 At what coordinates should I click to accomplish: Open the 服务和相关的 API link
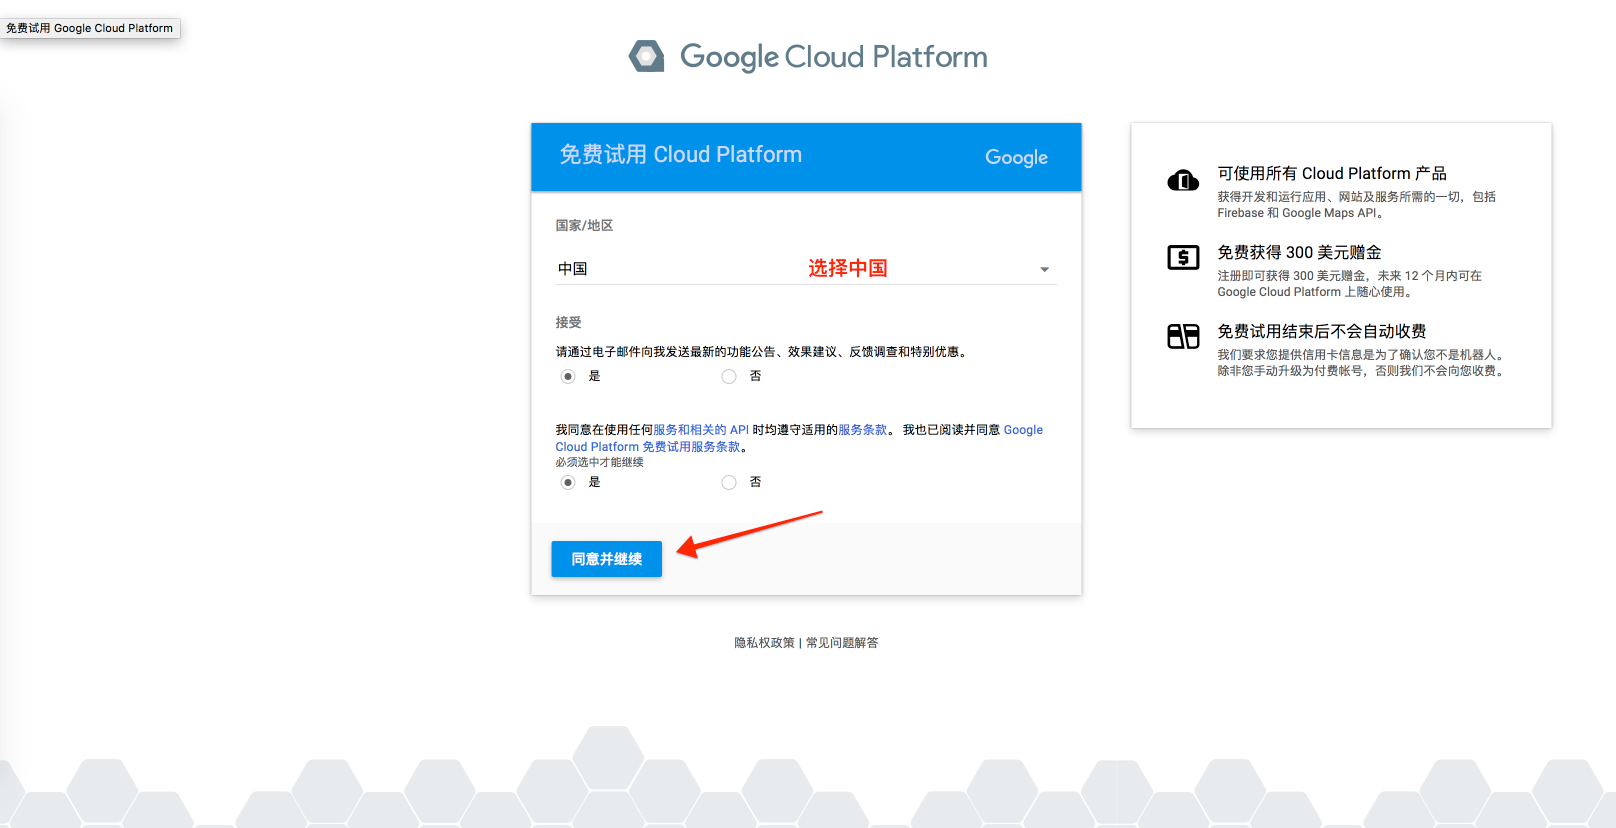point(701,430)
